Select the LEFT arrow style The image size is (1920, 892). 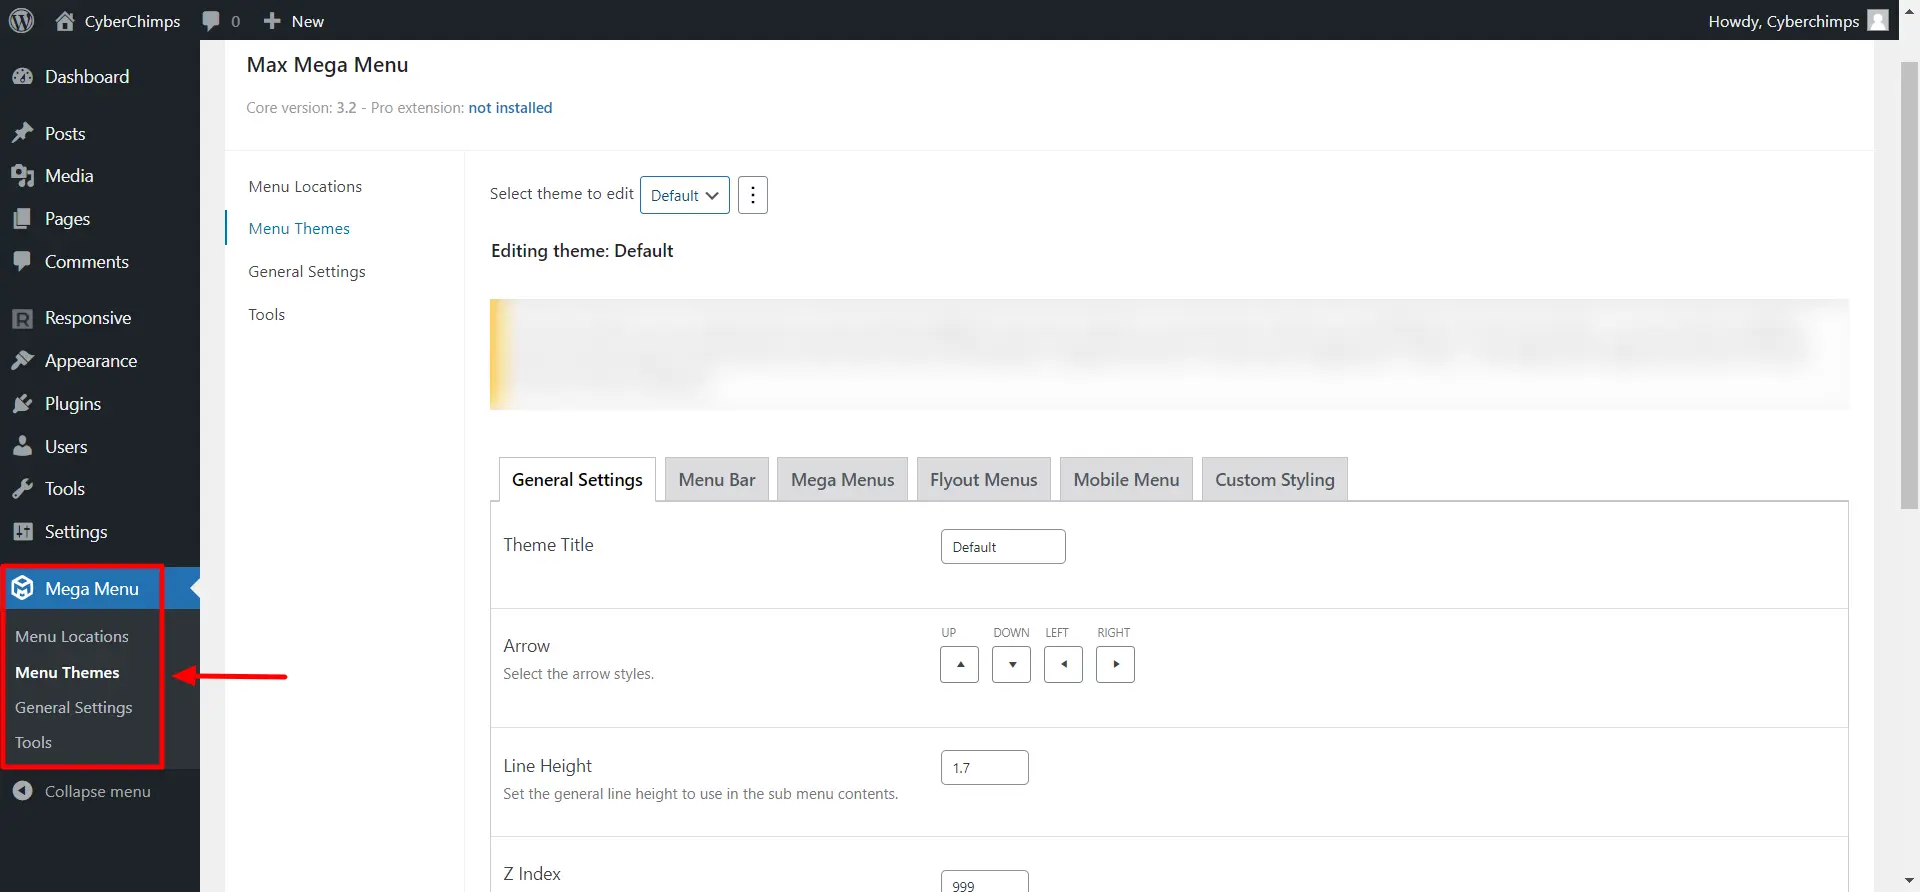[x=1063, y=664]
